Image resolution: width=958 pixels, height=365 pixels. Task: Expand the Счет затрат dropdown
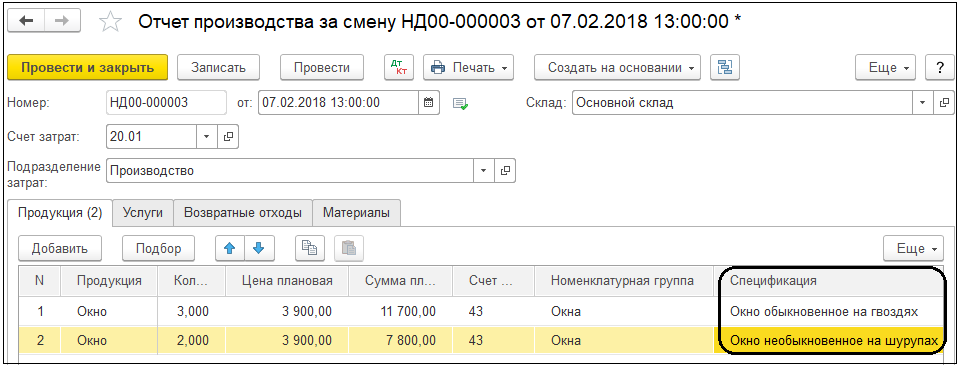[x=207, y=136]
